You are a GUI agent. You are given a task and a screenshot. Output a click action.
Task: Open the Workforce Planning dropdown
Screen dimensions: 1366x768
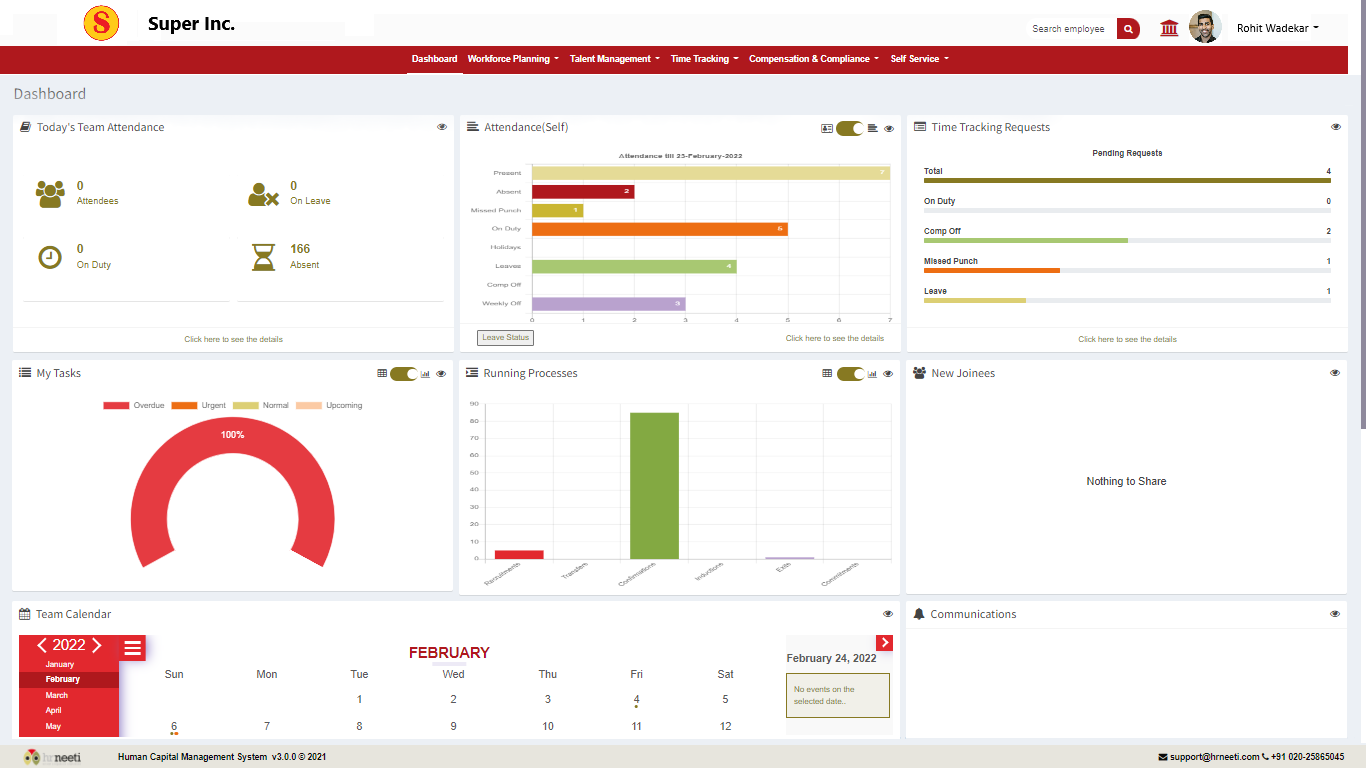tap(512, 59)
